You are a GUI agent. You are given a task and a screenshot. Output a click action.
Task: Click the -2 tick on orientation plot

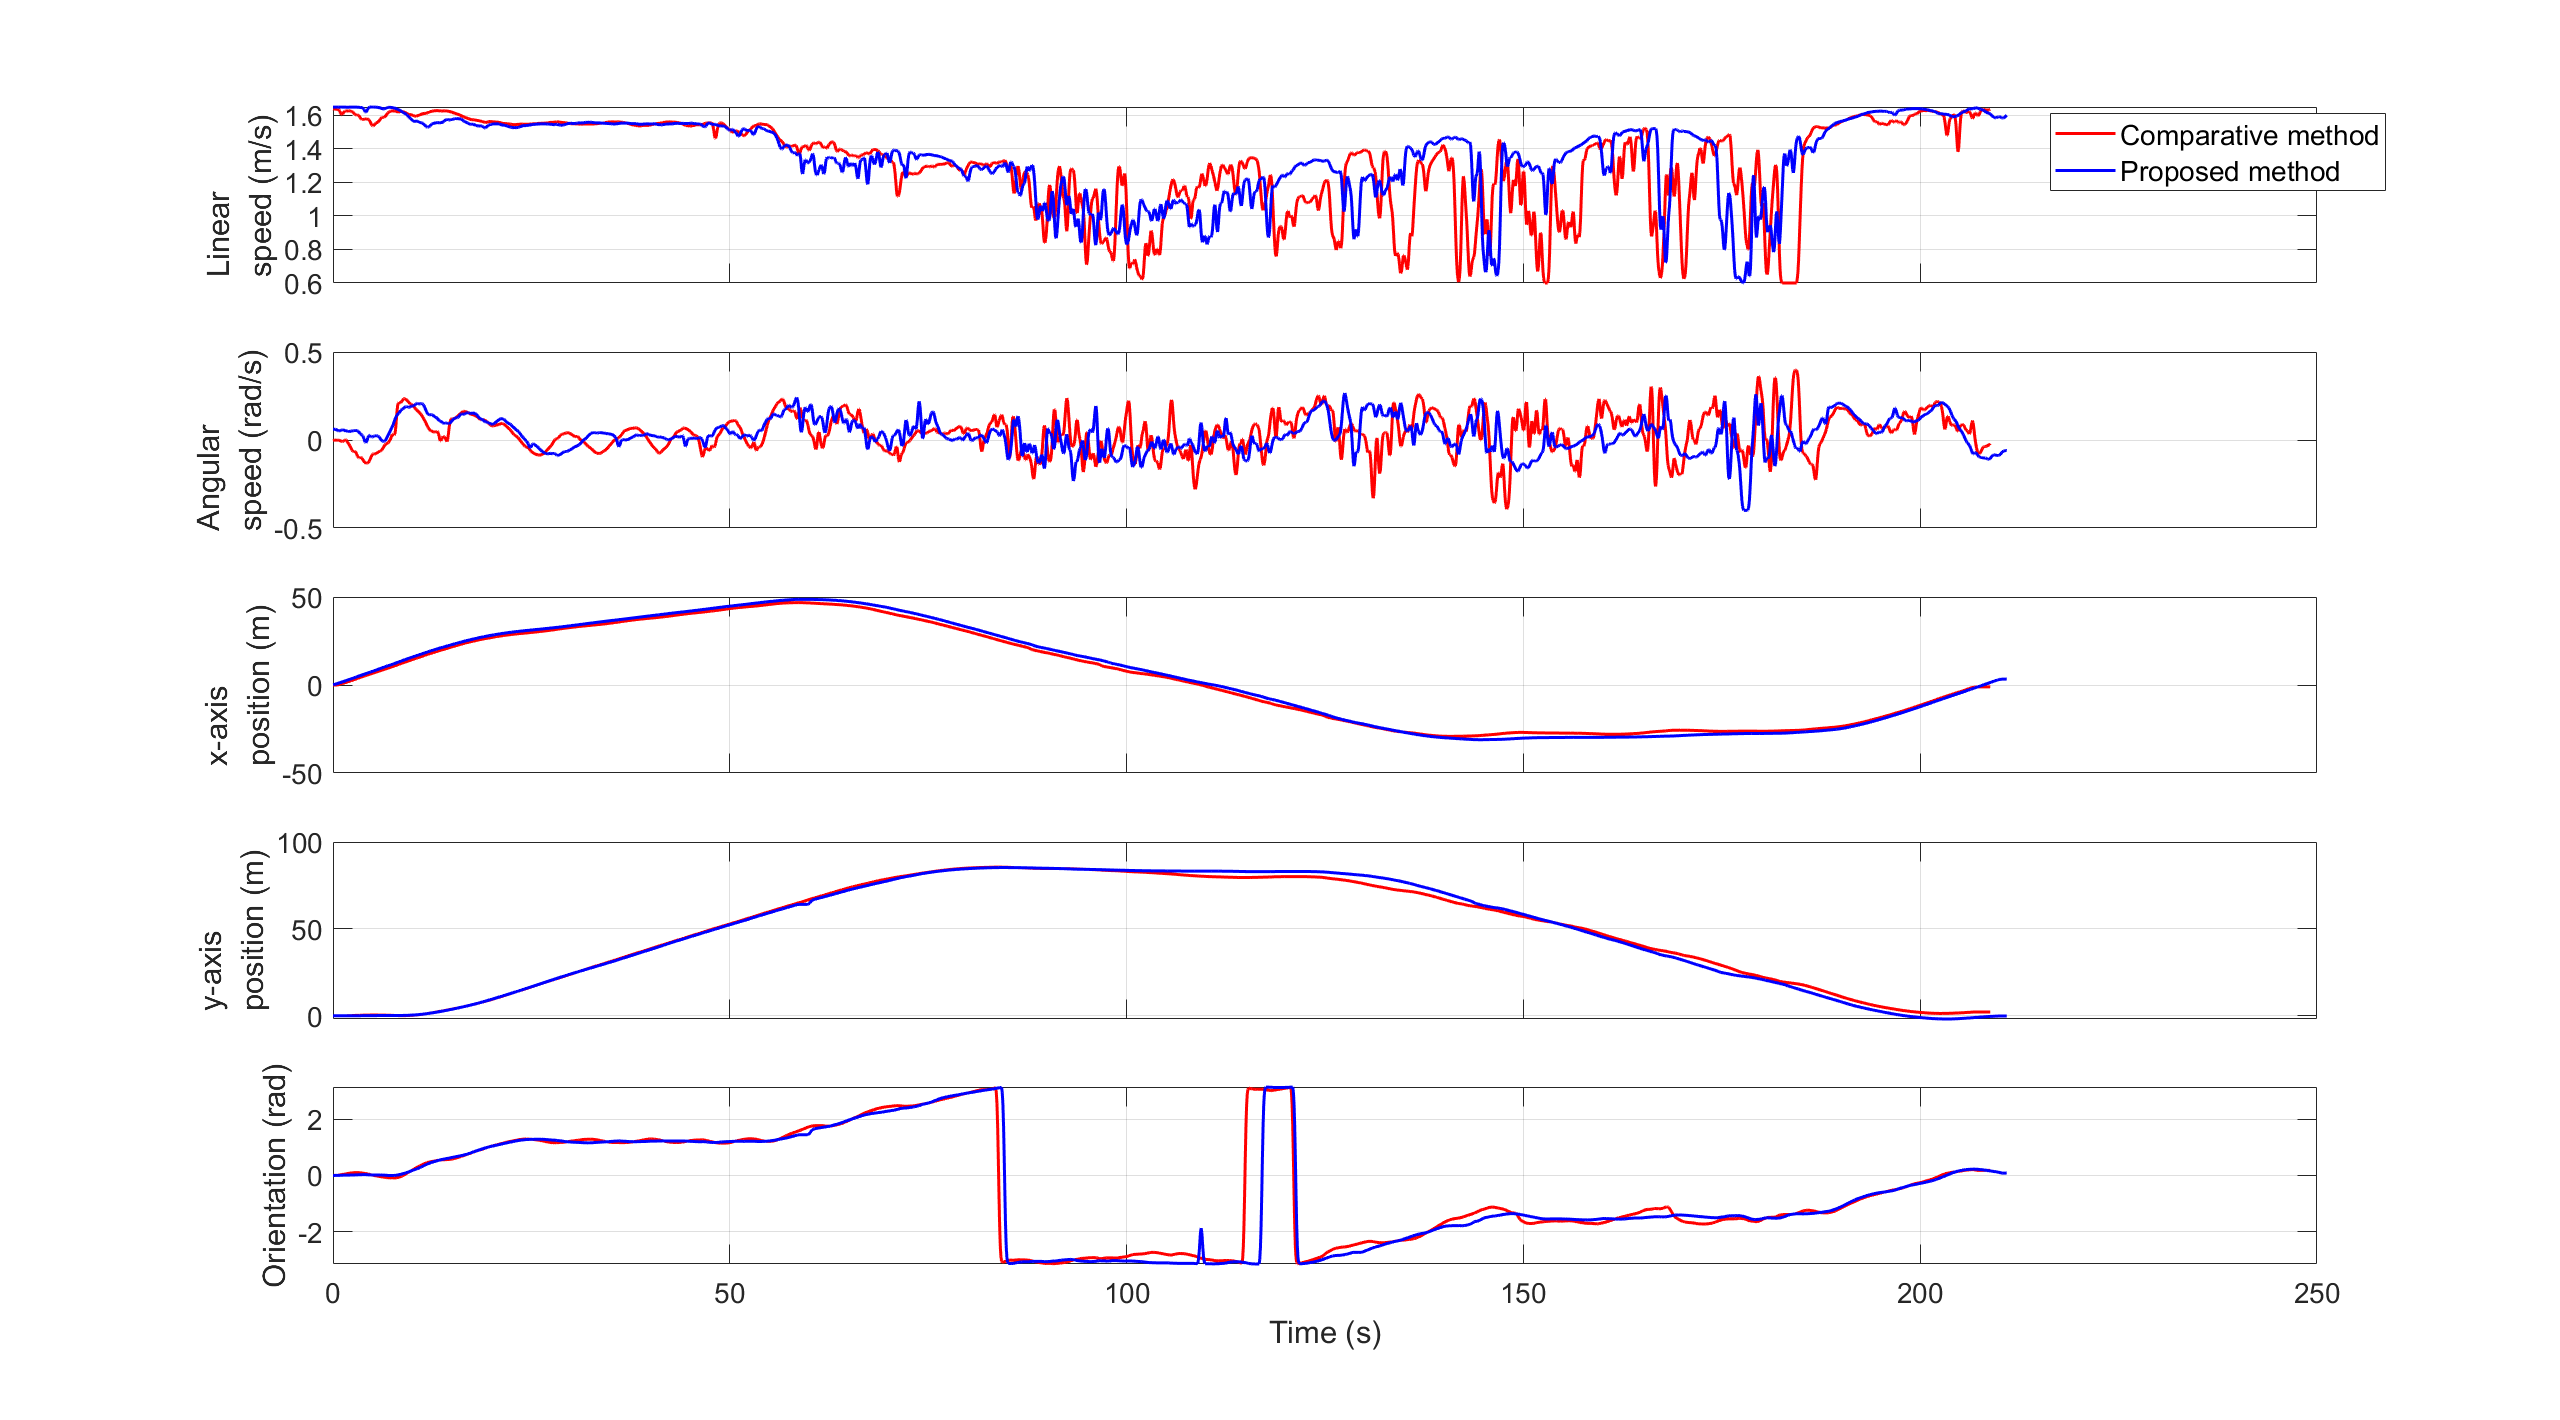[x=308, y=1233]
